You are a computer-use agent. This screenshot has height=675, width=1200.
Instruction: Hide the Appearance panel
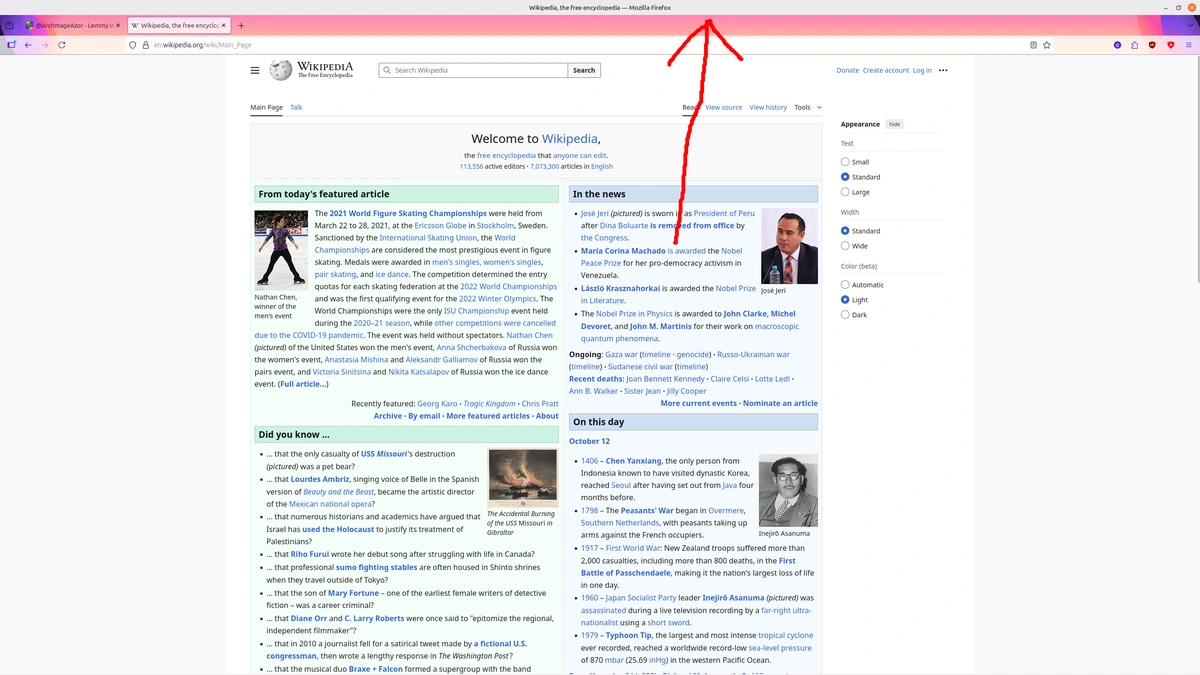pos(894,123)
